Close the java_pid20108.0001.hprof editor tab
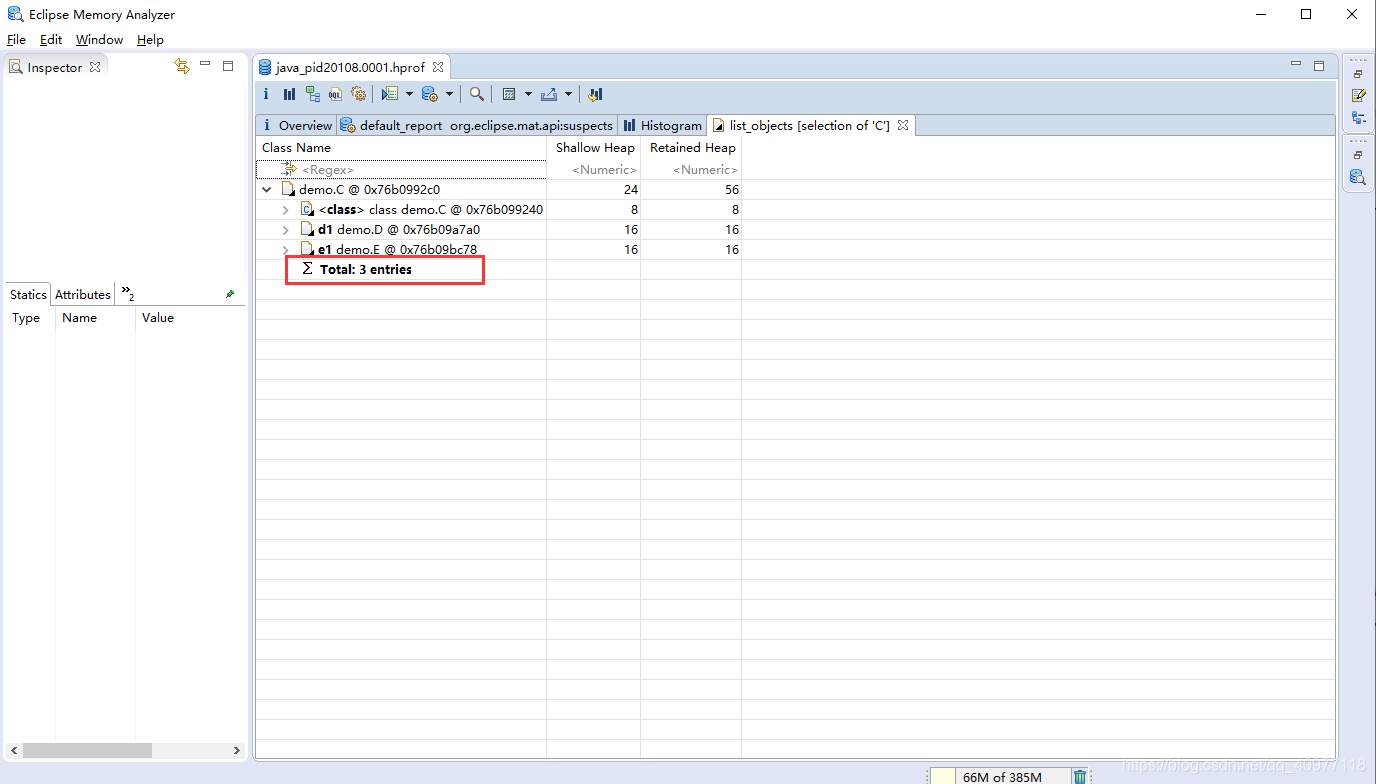Viewport: 1376px width, 784px height. point(438,67)
